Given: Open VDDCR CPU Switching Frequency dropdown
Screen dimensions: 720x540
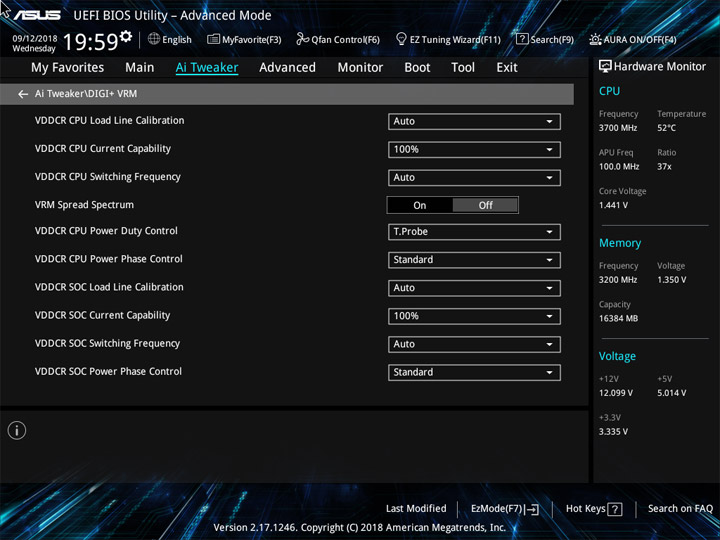Looking at the screenshot, I should click(474, 178).
